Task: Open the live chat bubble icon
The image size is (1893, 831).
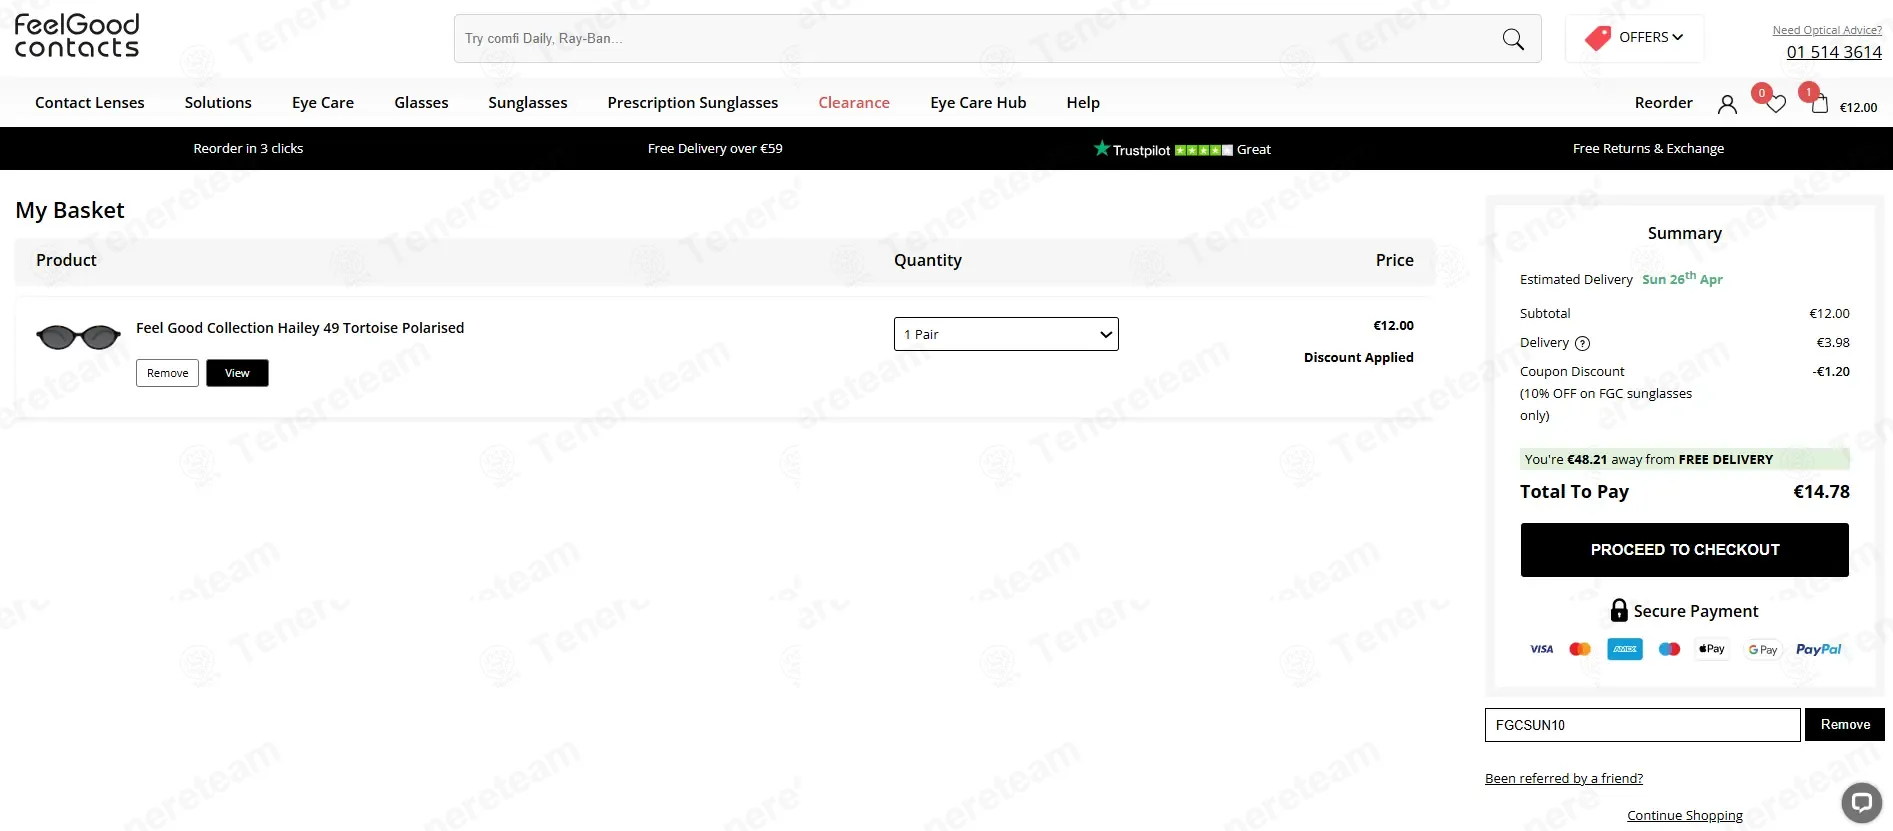Action: click(x=1861, y=801)
